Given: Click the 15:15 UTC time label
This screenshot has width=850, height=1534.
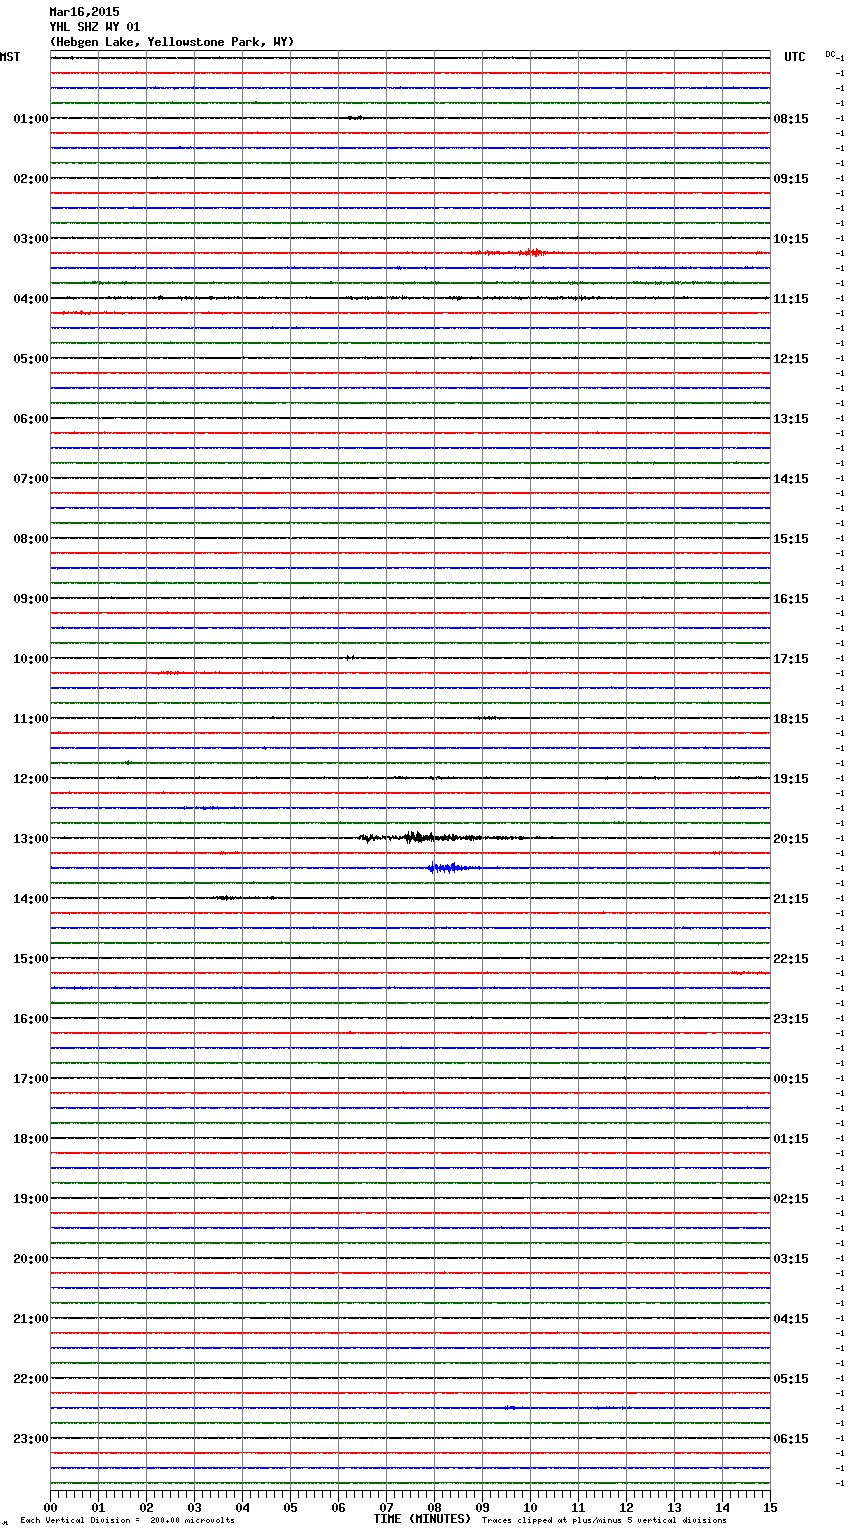Looking at the screenshot, I should click(x=791, y=539).
